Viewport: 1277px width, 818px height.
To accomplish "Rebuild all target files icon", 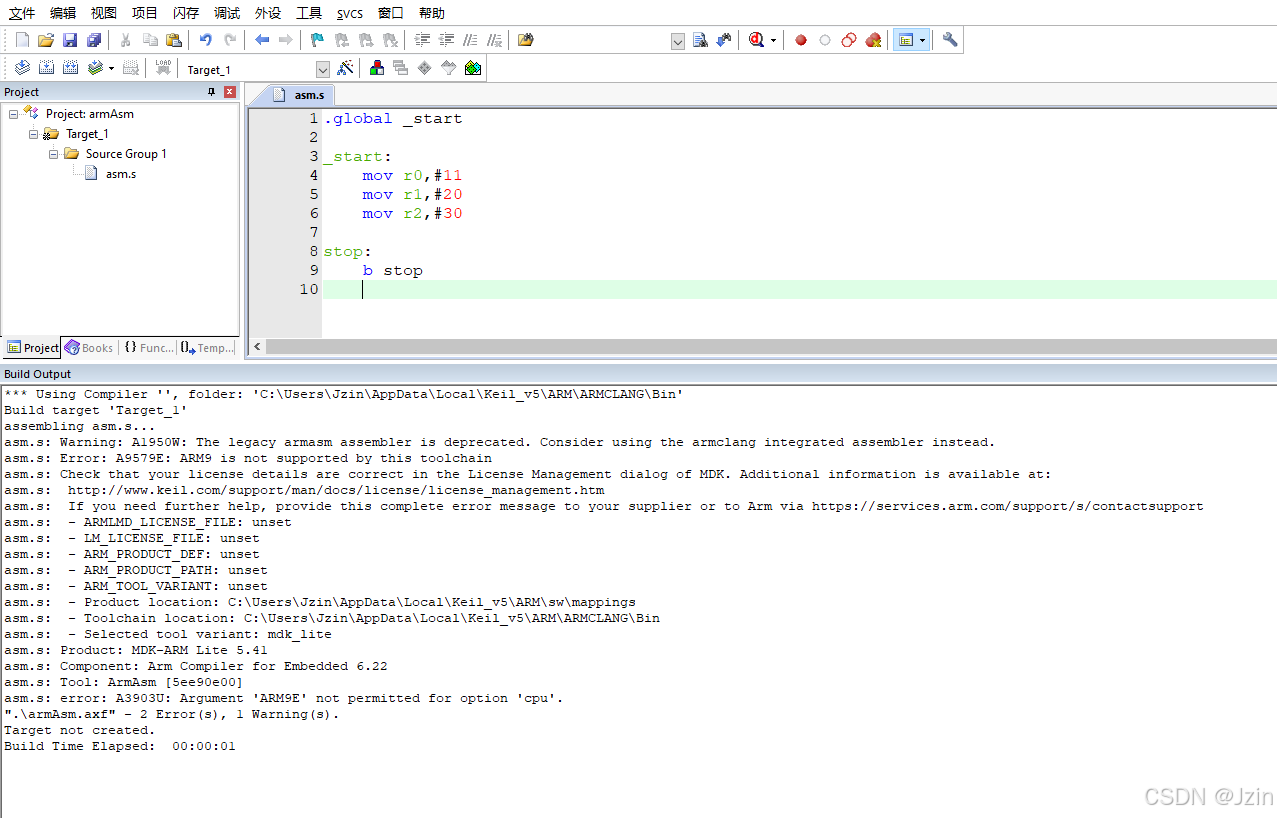I will click(70, 68).
